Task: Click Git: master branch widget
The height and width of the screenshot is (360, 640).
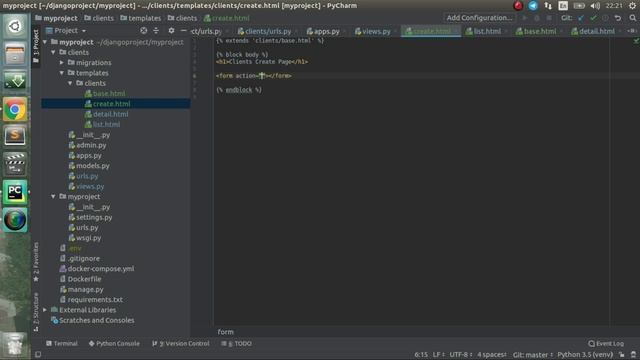Action: (533, 355)
